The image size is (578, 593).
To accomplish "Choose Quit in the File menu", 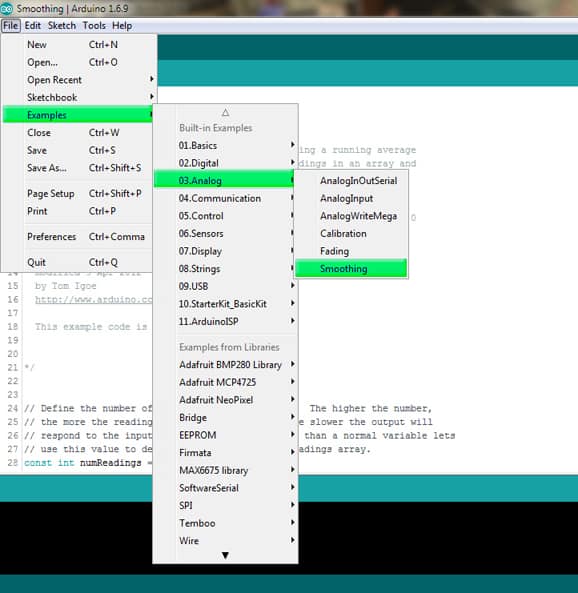I will click(79, 262).
